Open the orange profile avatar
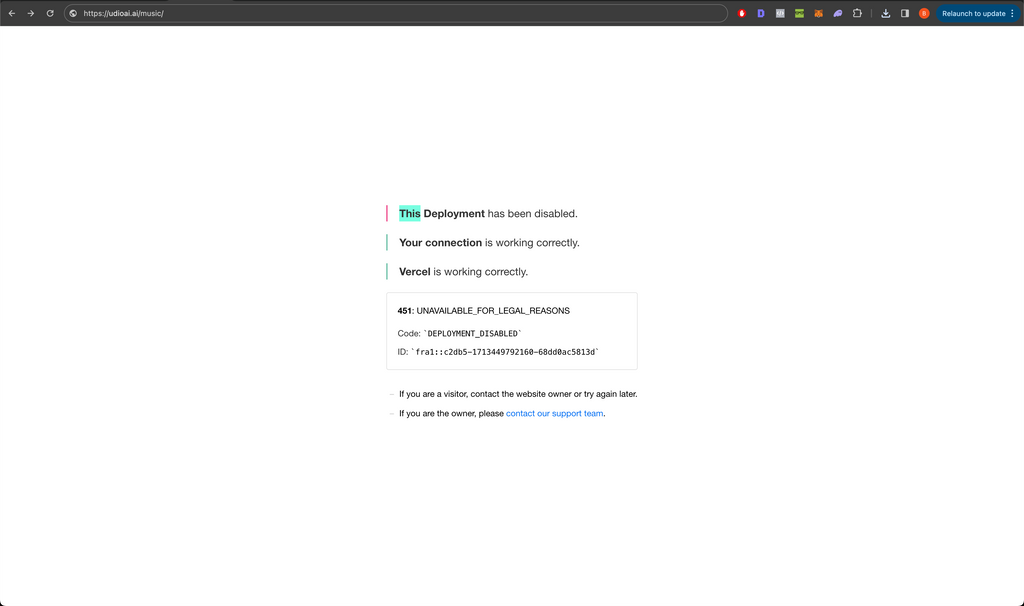Viewport: 1024px width, 606px height. (924, 13)
